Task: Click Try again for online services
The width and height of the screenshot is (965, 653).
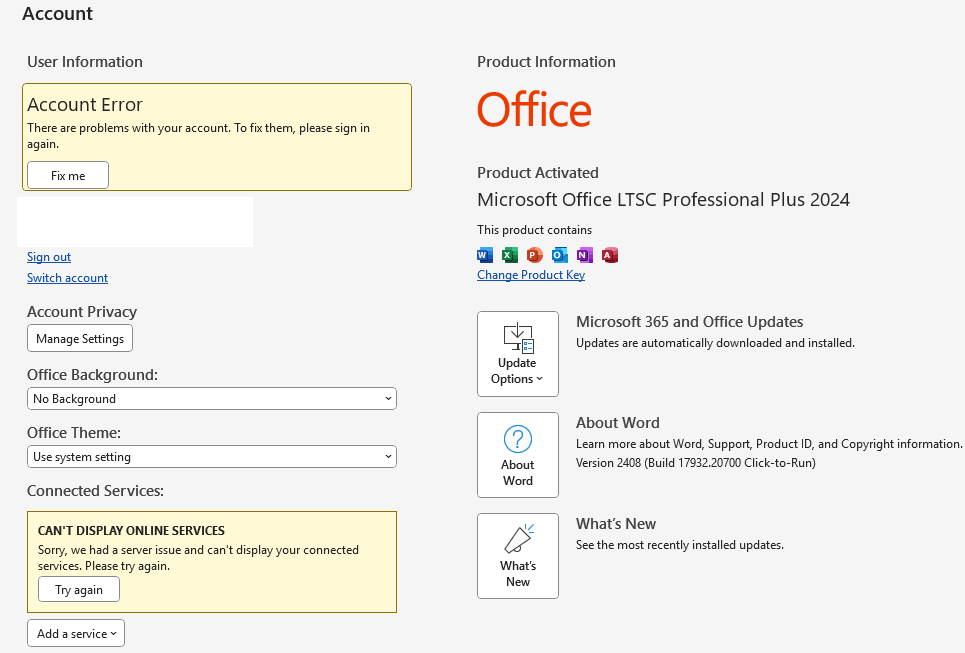Action: [x=79, y=590]
